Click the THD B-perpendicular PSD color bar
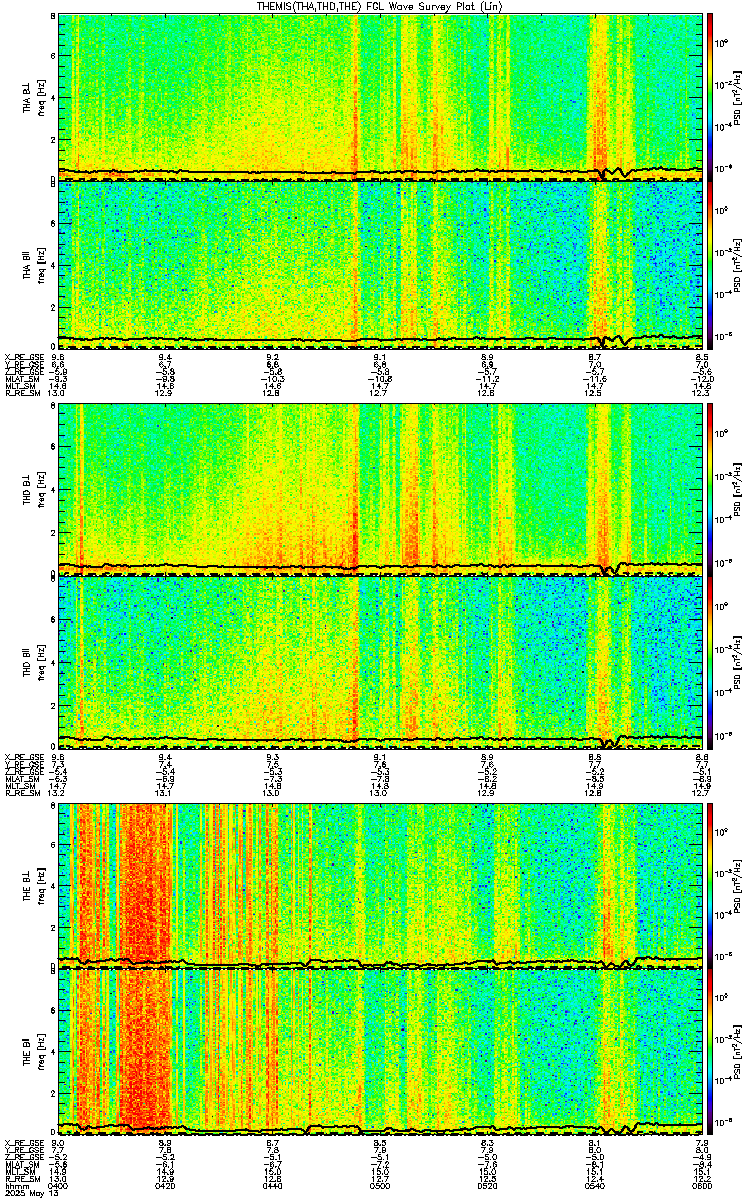The width and height of the screenshot is (750, 1200). 710,490
